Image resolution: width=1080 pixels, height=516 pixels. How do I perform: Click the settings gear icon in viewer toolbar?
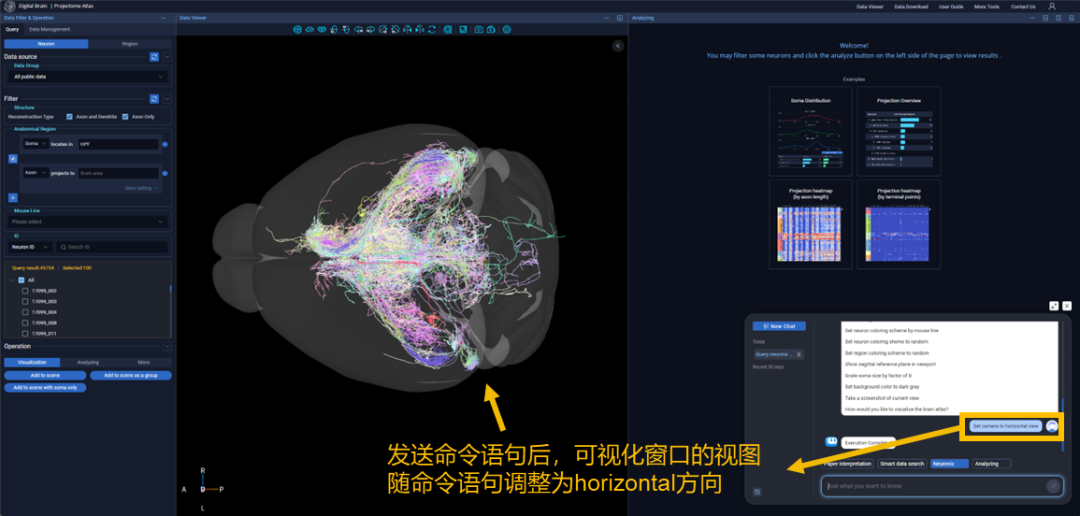[x=507, y=30]
